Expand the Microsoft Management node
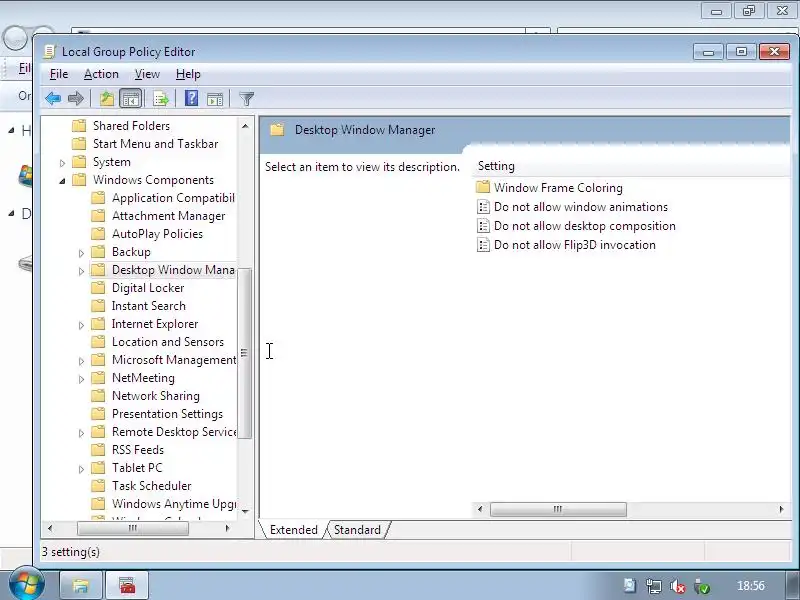Screen dimensions: 800x600 click(x=81, y=361)
